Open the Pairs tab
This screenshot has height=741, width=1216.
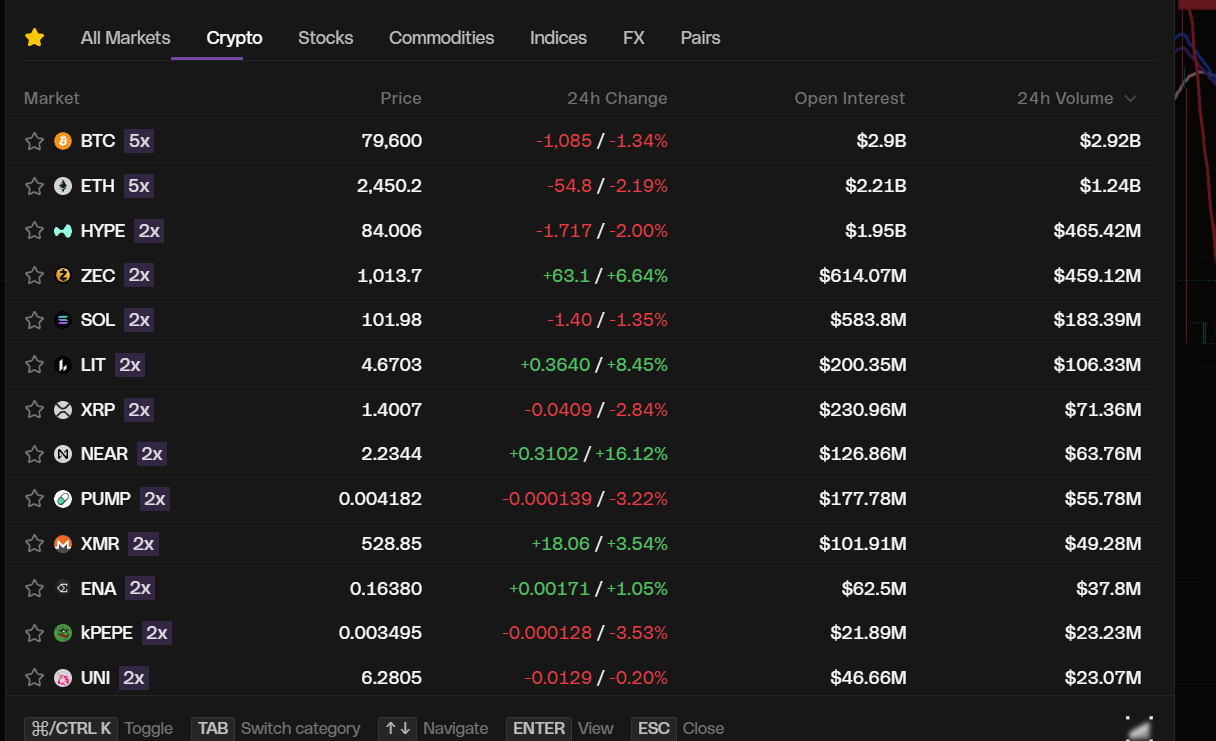(x=700, y=38)
